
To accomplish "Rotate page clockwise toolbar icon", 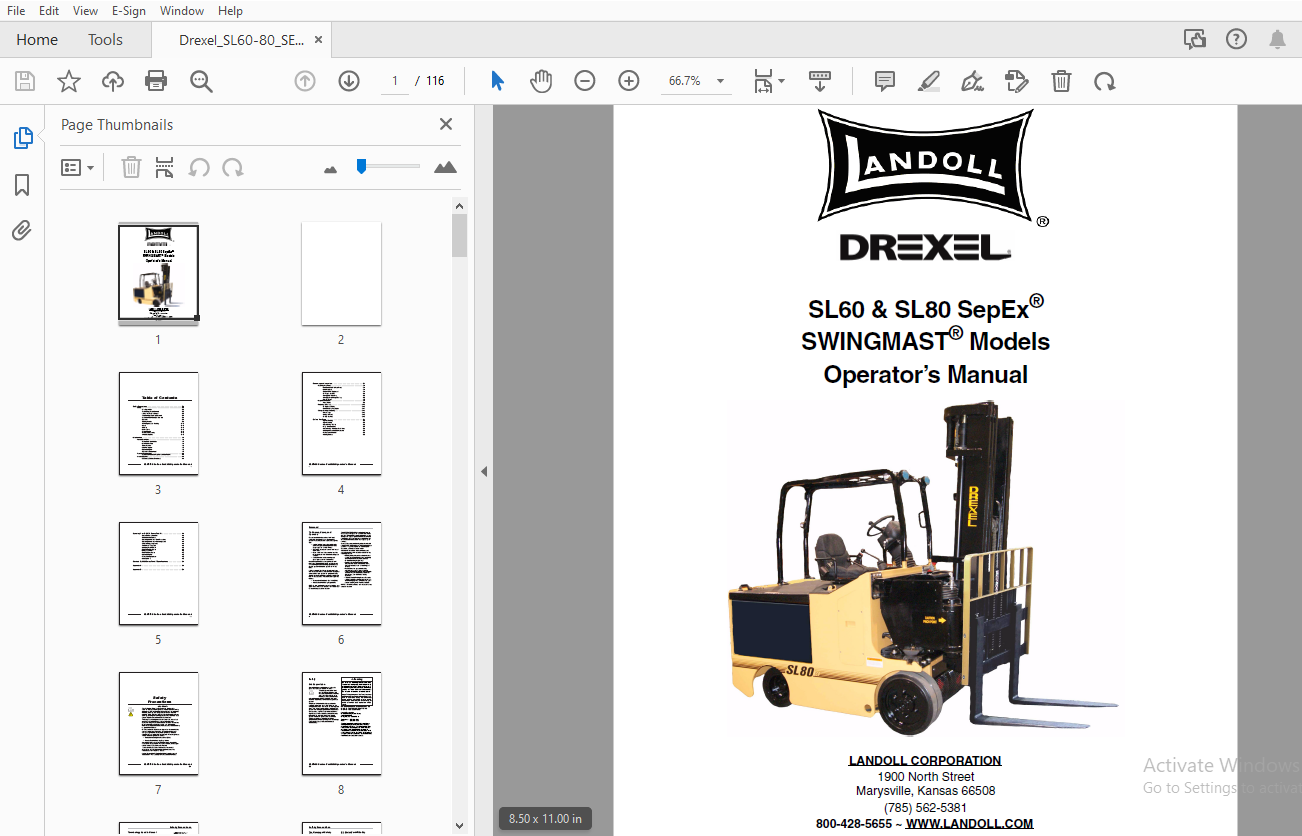I will tap(1105, 81).
